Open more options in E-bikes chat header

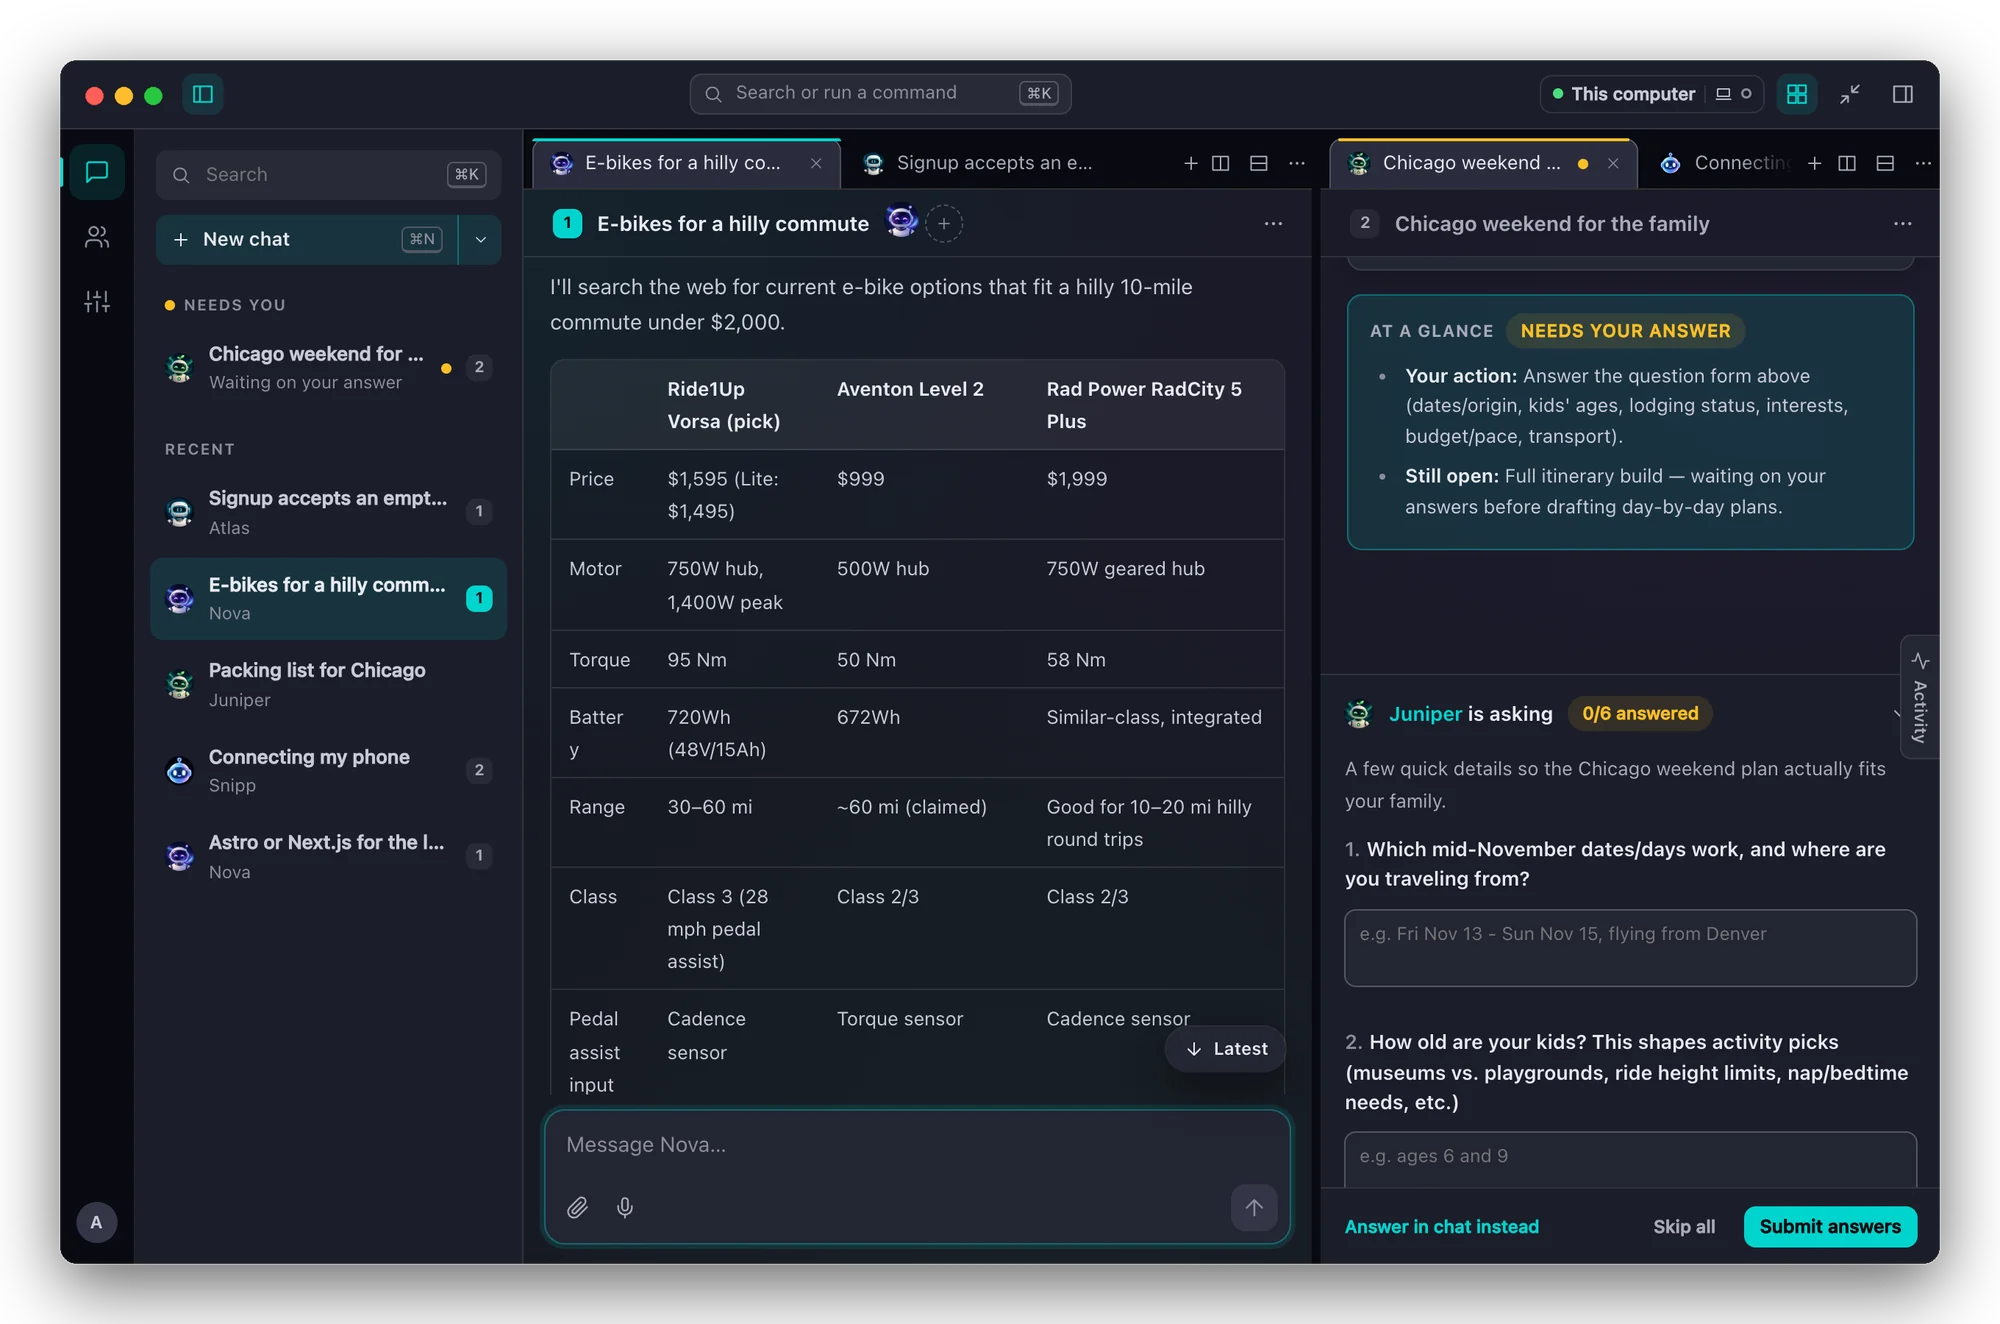[1273, 224]
